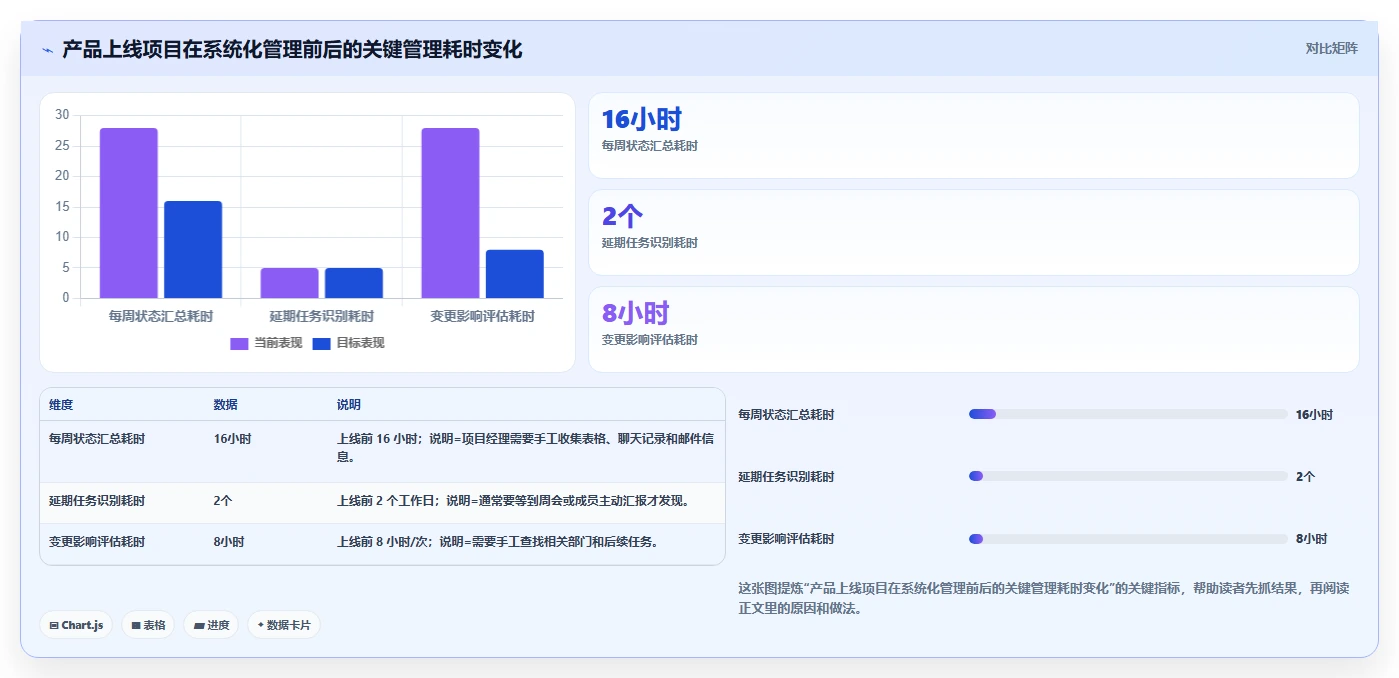The width and height of the screenshot is (1399, 678).
Task: Click the 进度 tag chip
Action: point(211,625)
